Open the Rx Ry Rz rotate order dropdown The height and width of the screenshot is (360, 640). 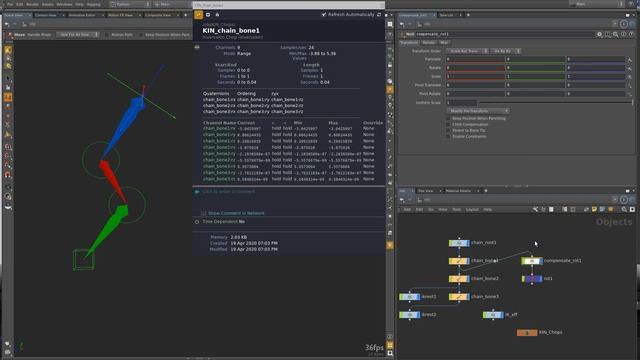coord(505,51)
